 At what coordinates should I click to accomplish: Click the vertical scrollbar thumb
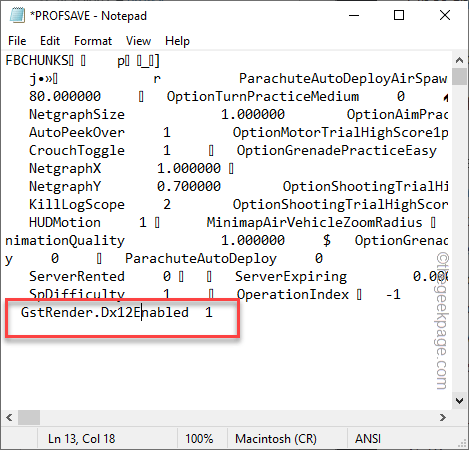click(459, 76)
